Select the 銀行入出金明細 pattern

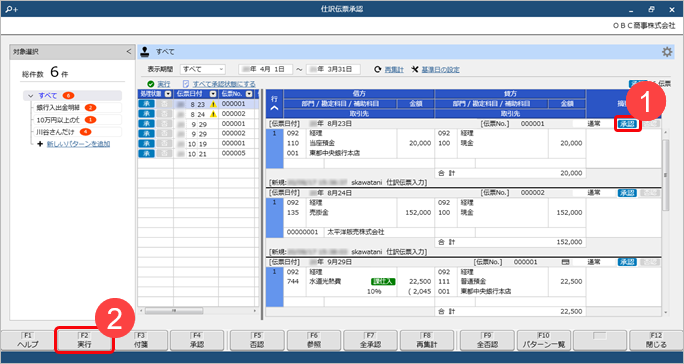[77, 107]
